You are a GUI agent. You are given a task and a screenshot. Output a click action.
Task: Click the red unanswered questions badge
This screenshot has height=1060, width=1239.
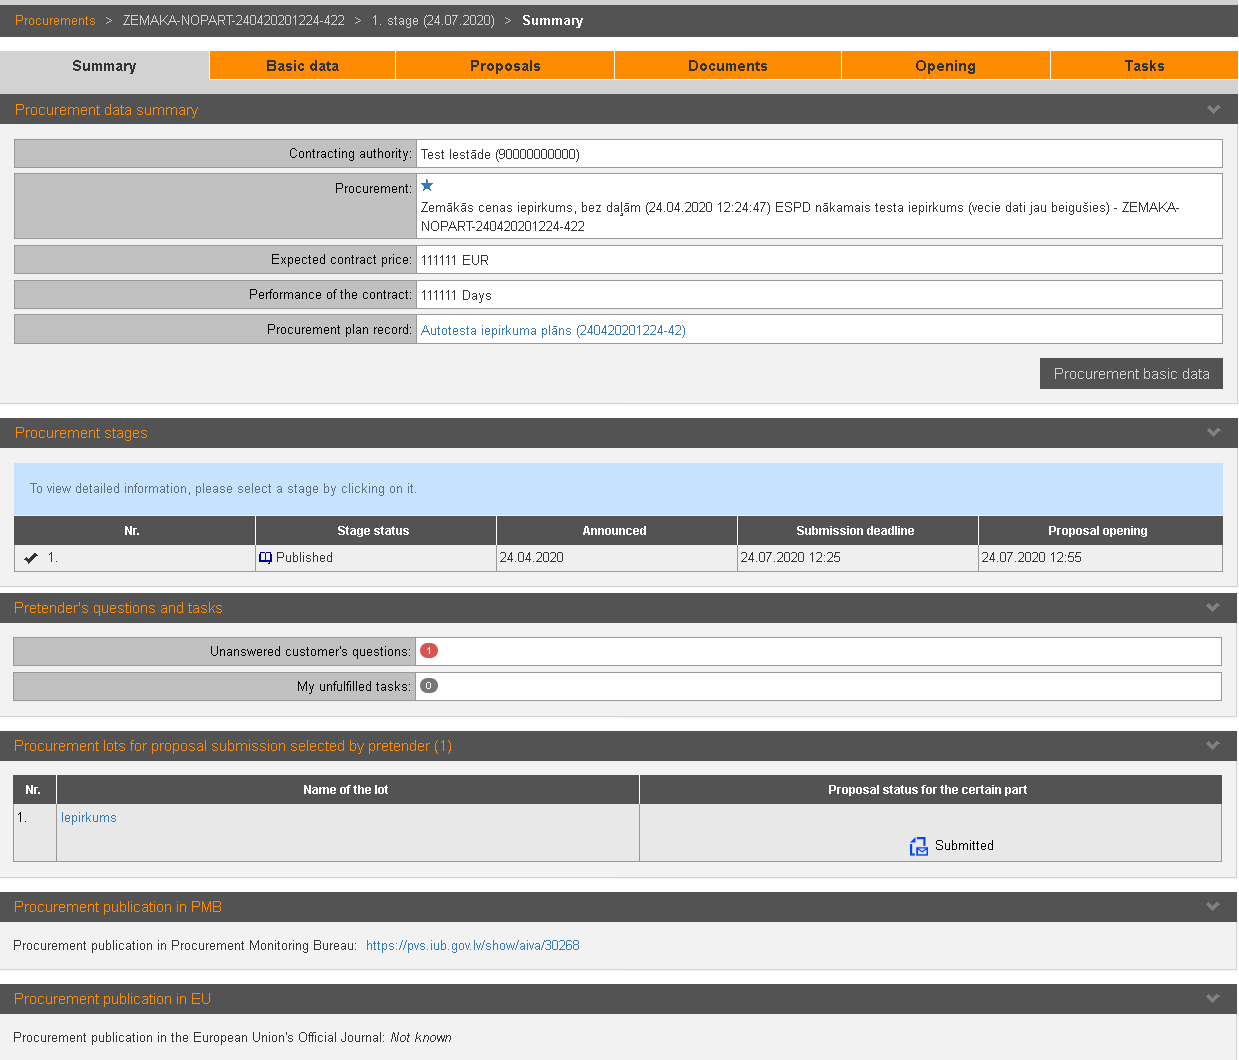[429, 651]
